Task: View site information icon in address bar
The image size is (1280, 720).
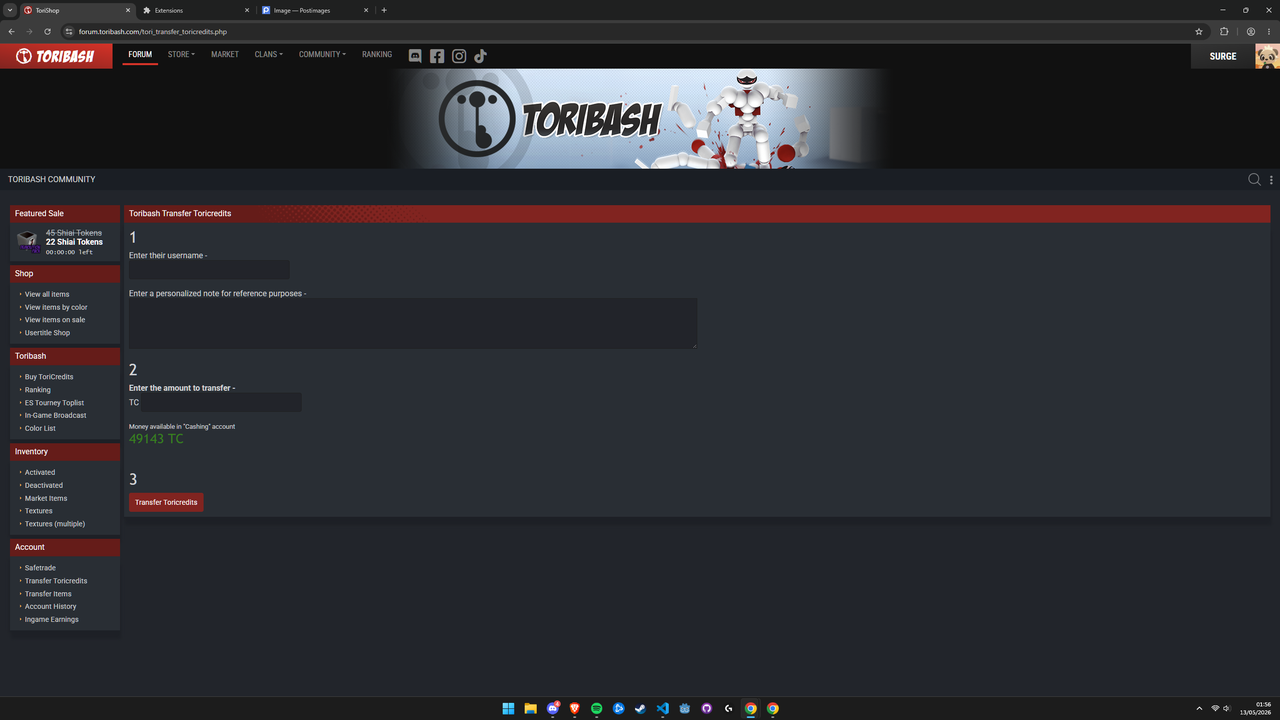Action: pos(69,31)
